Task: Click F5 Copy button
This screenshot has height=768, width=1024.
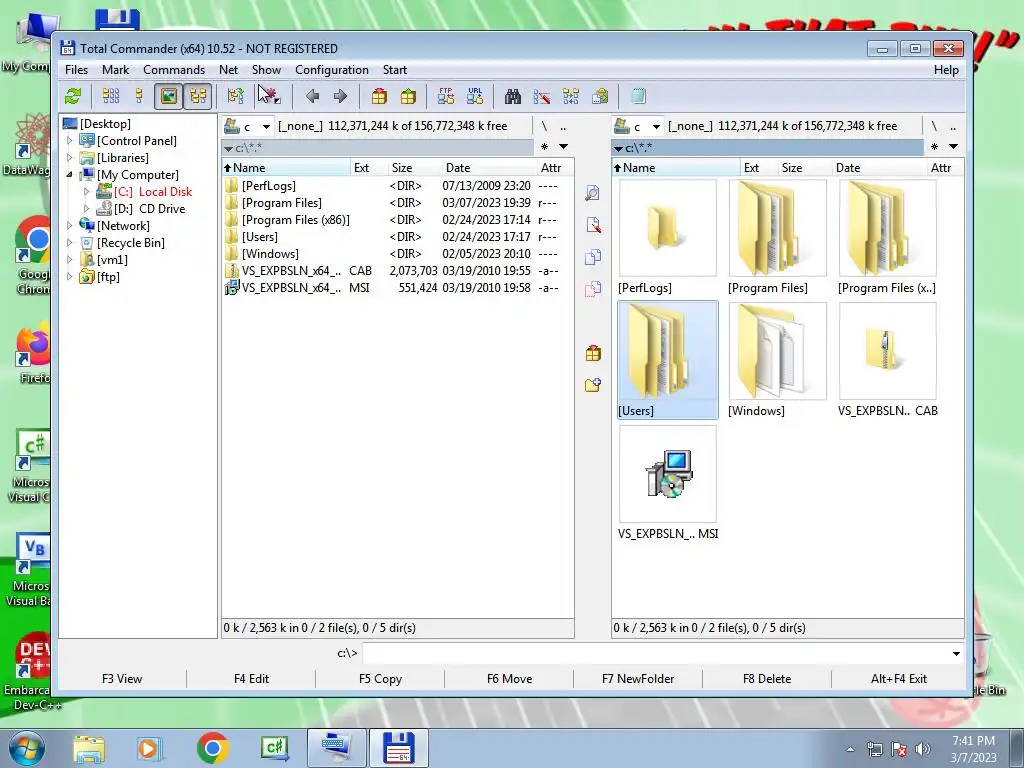Action: 380,679
